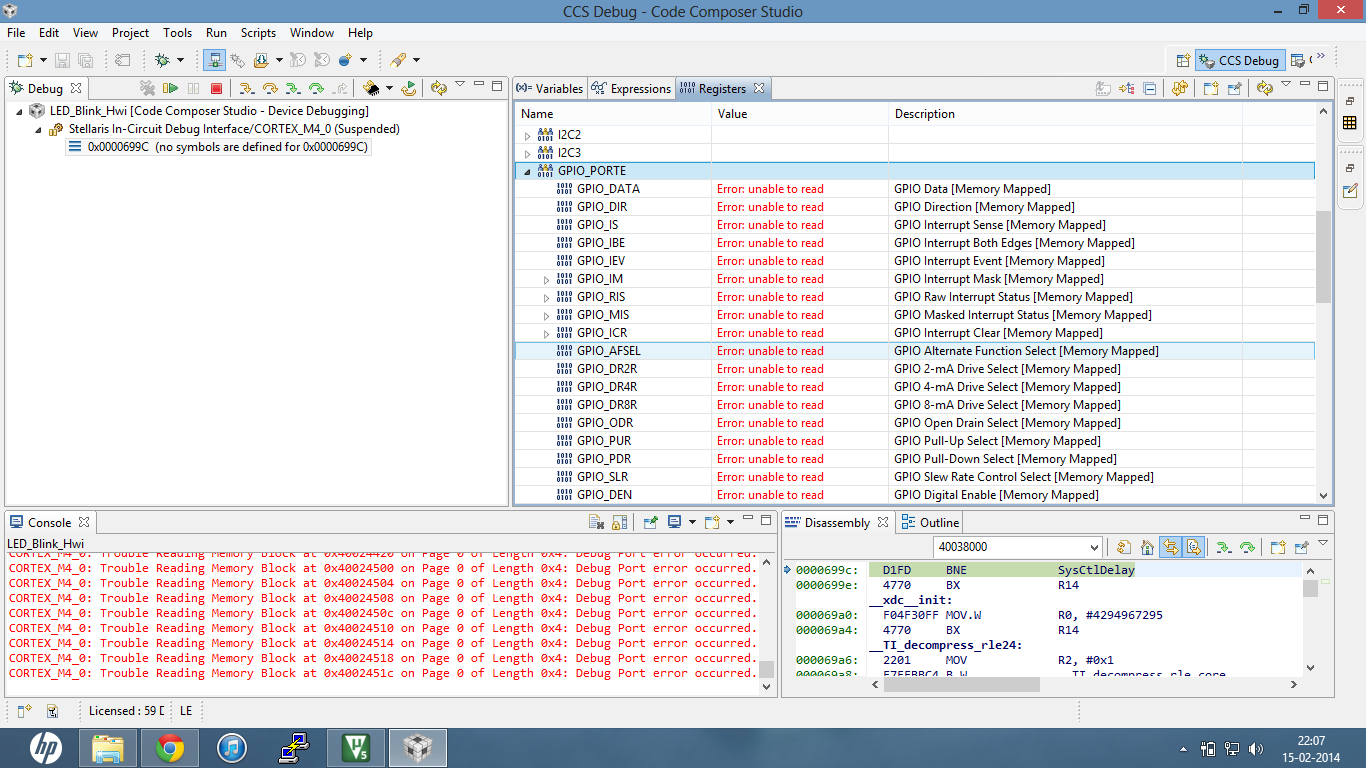Collapse the GPIO_PORTE register group

tap(528, 171)
